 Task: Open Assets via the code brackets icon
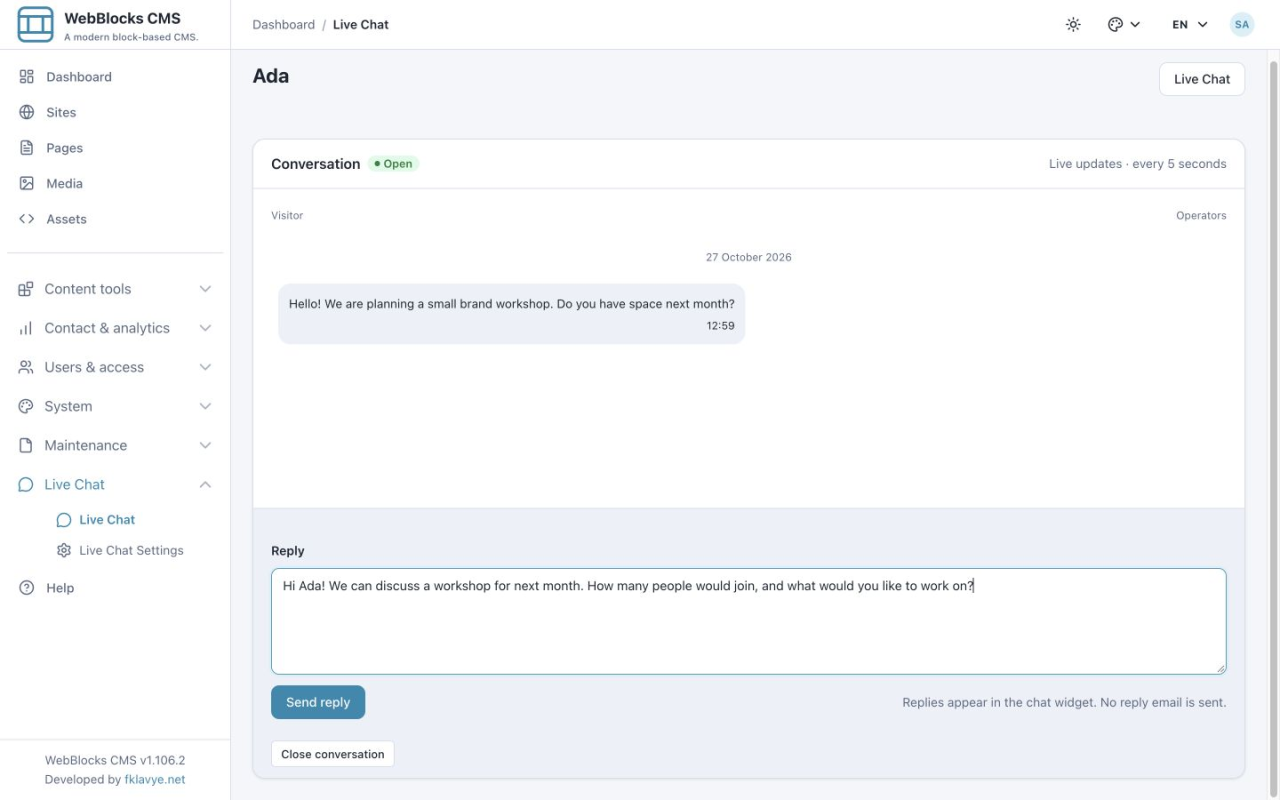27,219
